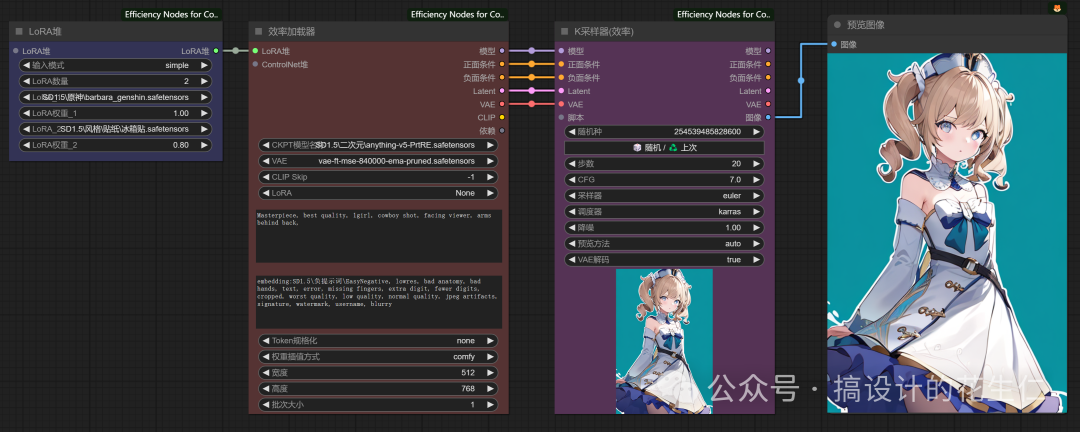Click the VAE output port on 效率加载器
1080x432 pixels.
coord(502,104)
